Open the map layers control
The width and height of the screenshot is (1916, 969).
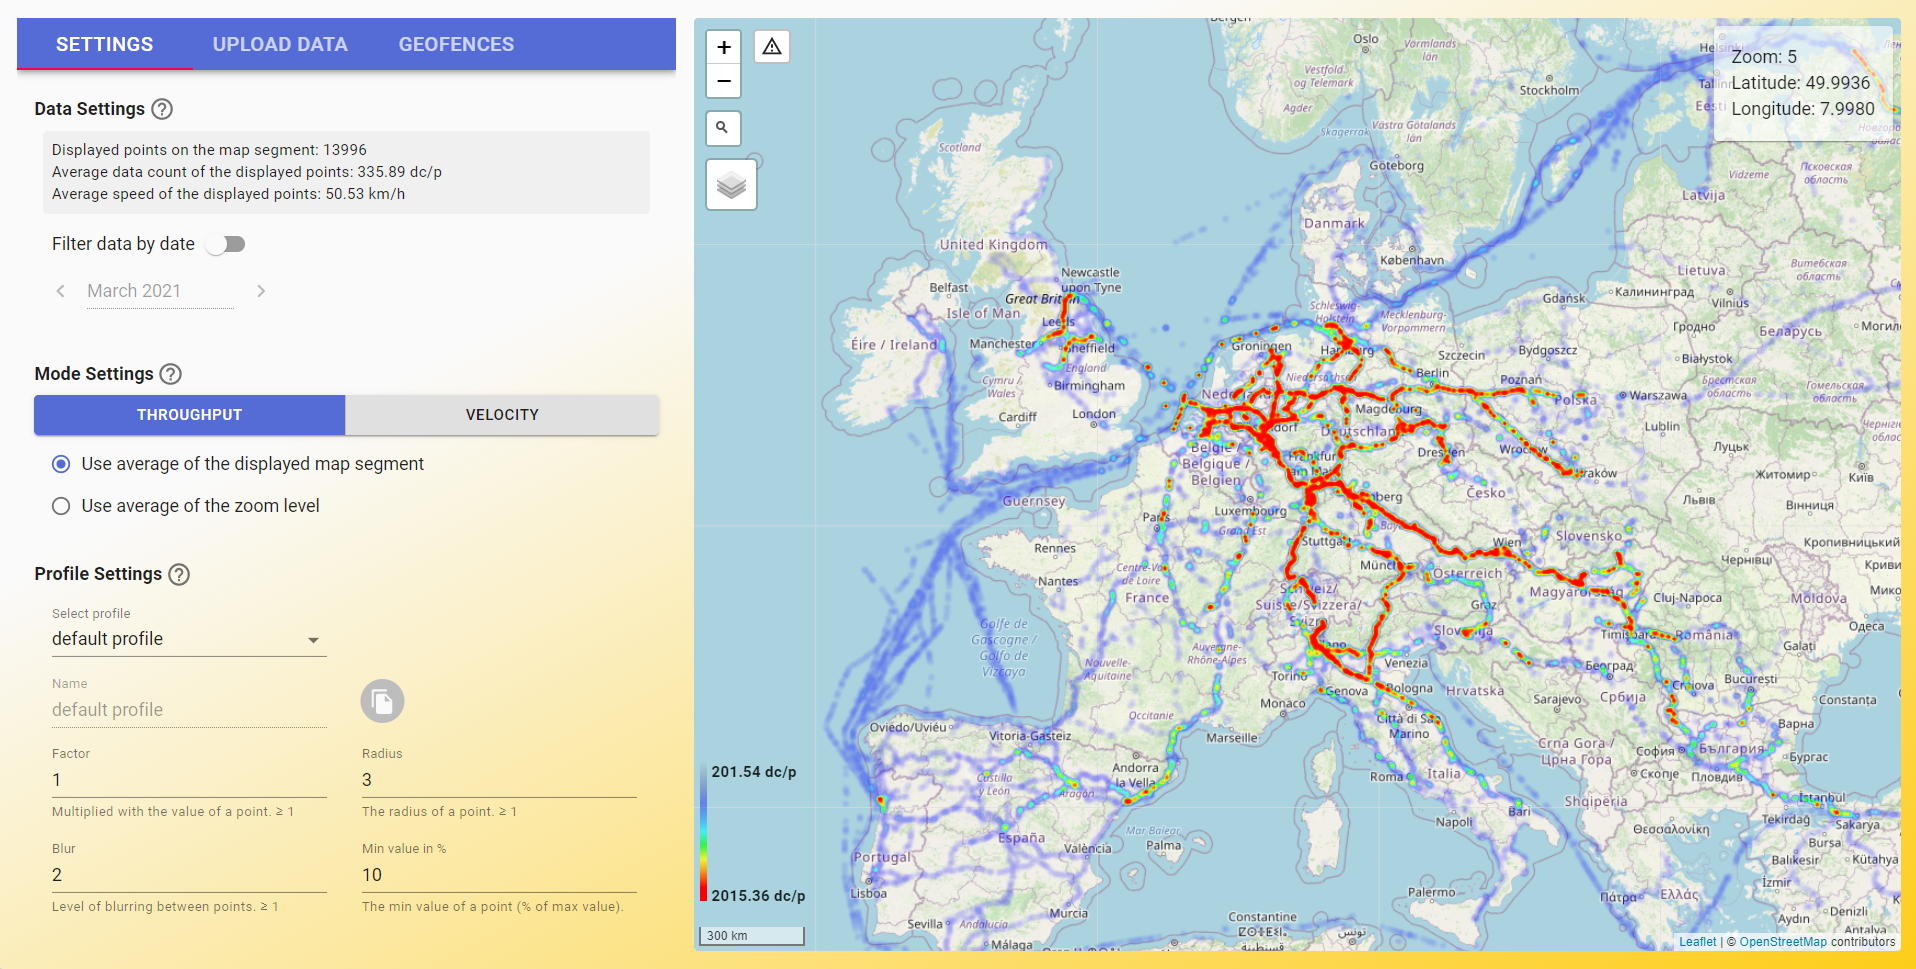click(x=732, y=185)
